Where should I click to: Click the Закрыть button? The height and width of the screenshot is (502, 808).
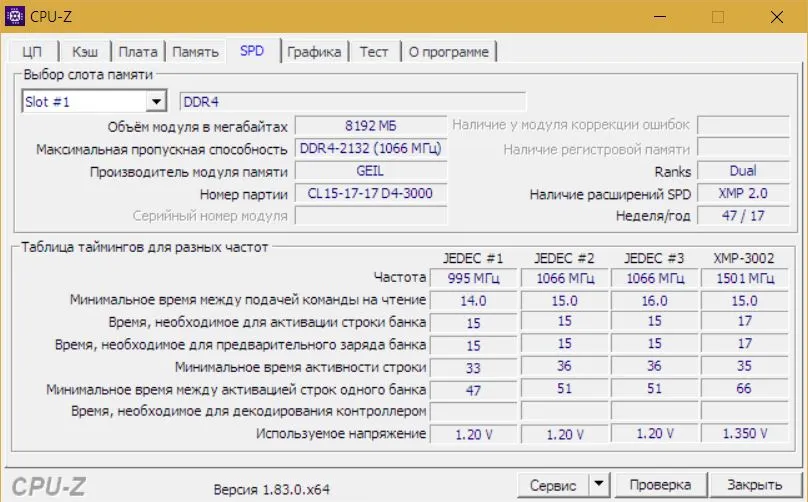click(754, 485)
